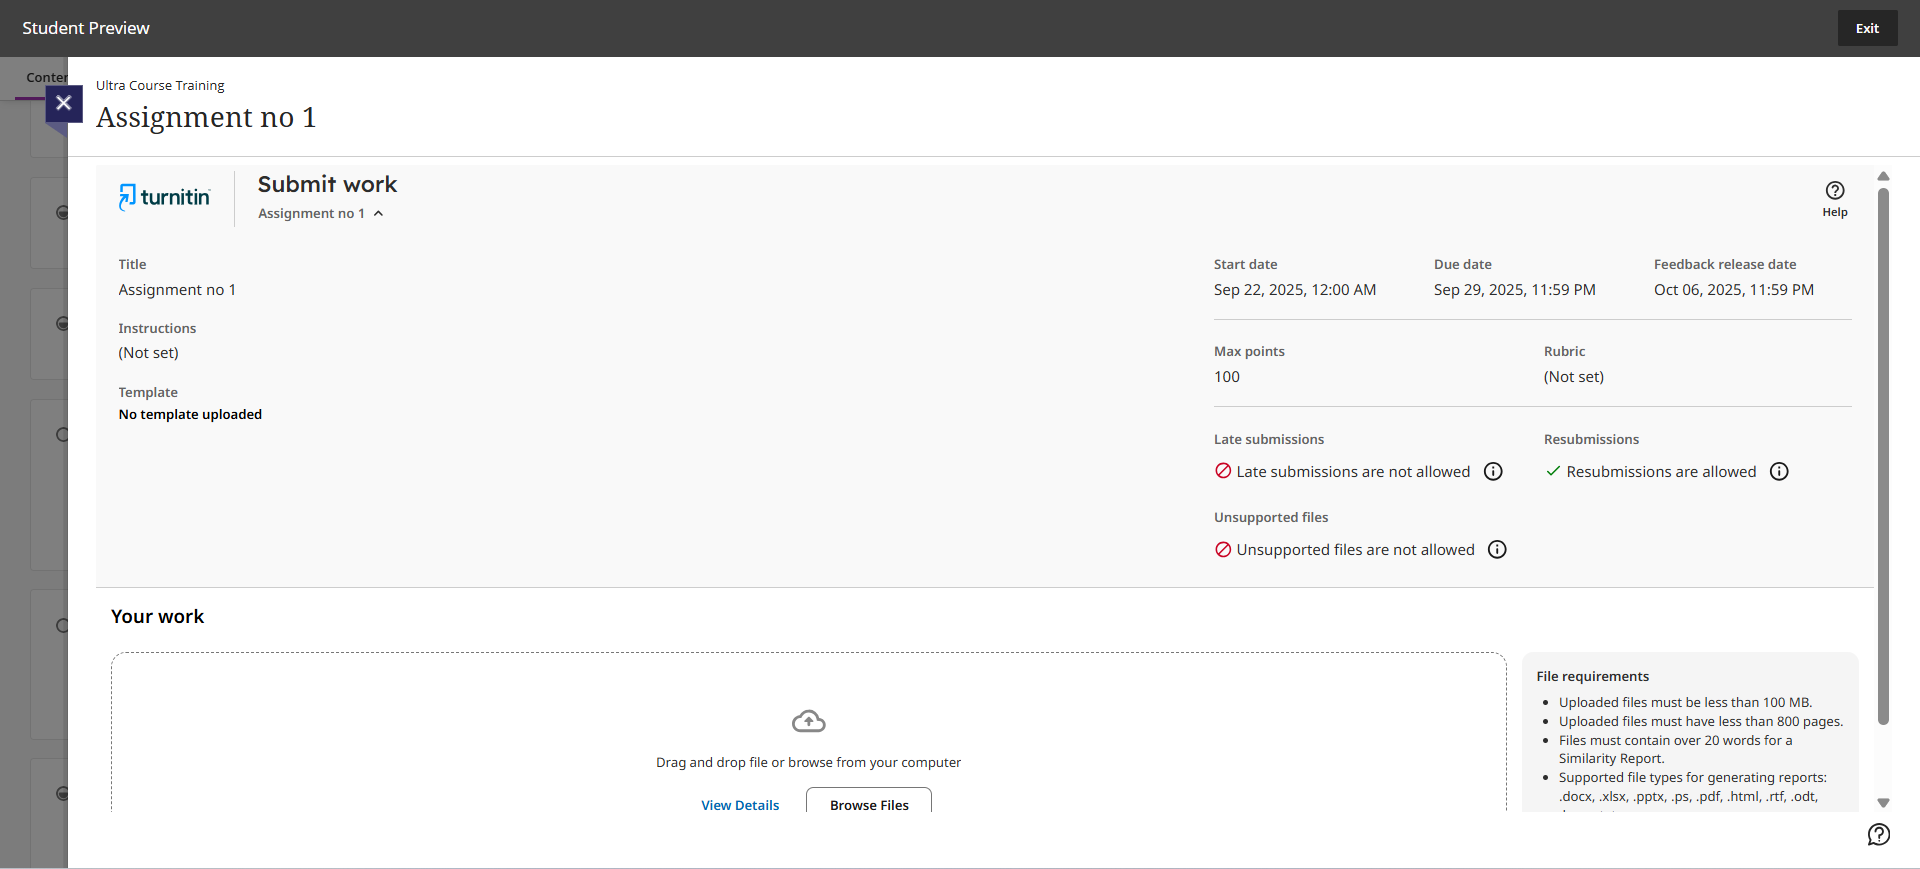Click the green resubmissions checkmark icon
This screenshot has height=869, width=1920.
point(1553,471)
